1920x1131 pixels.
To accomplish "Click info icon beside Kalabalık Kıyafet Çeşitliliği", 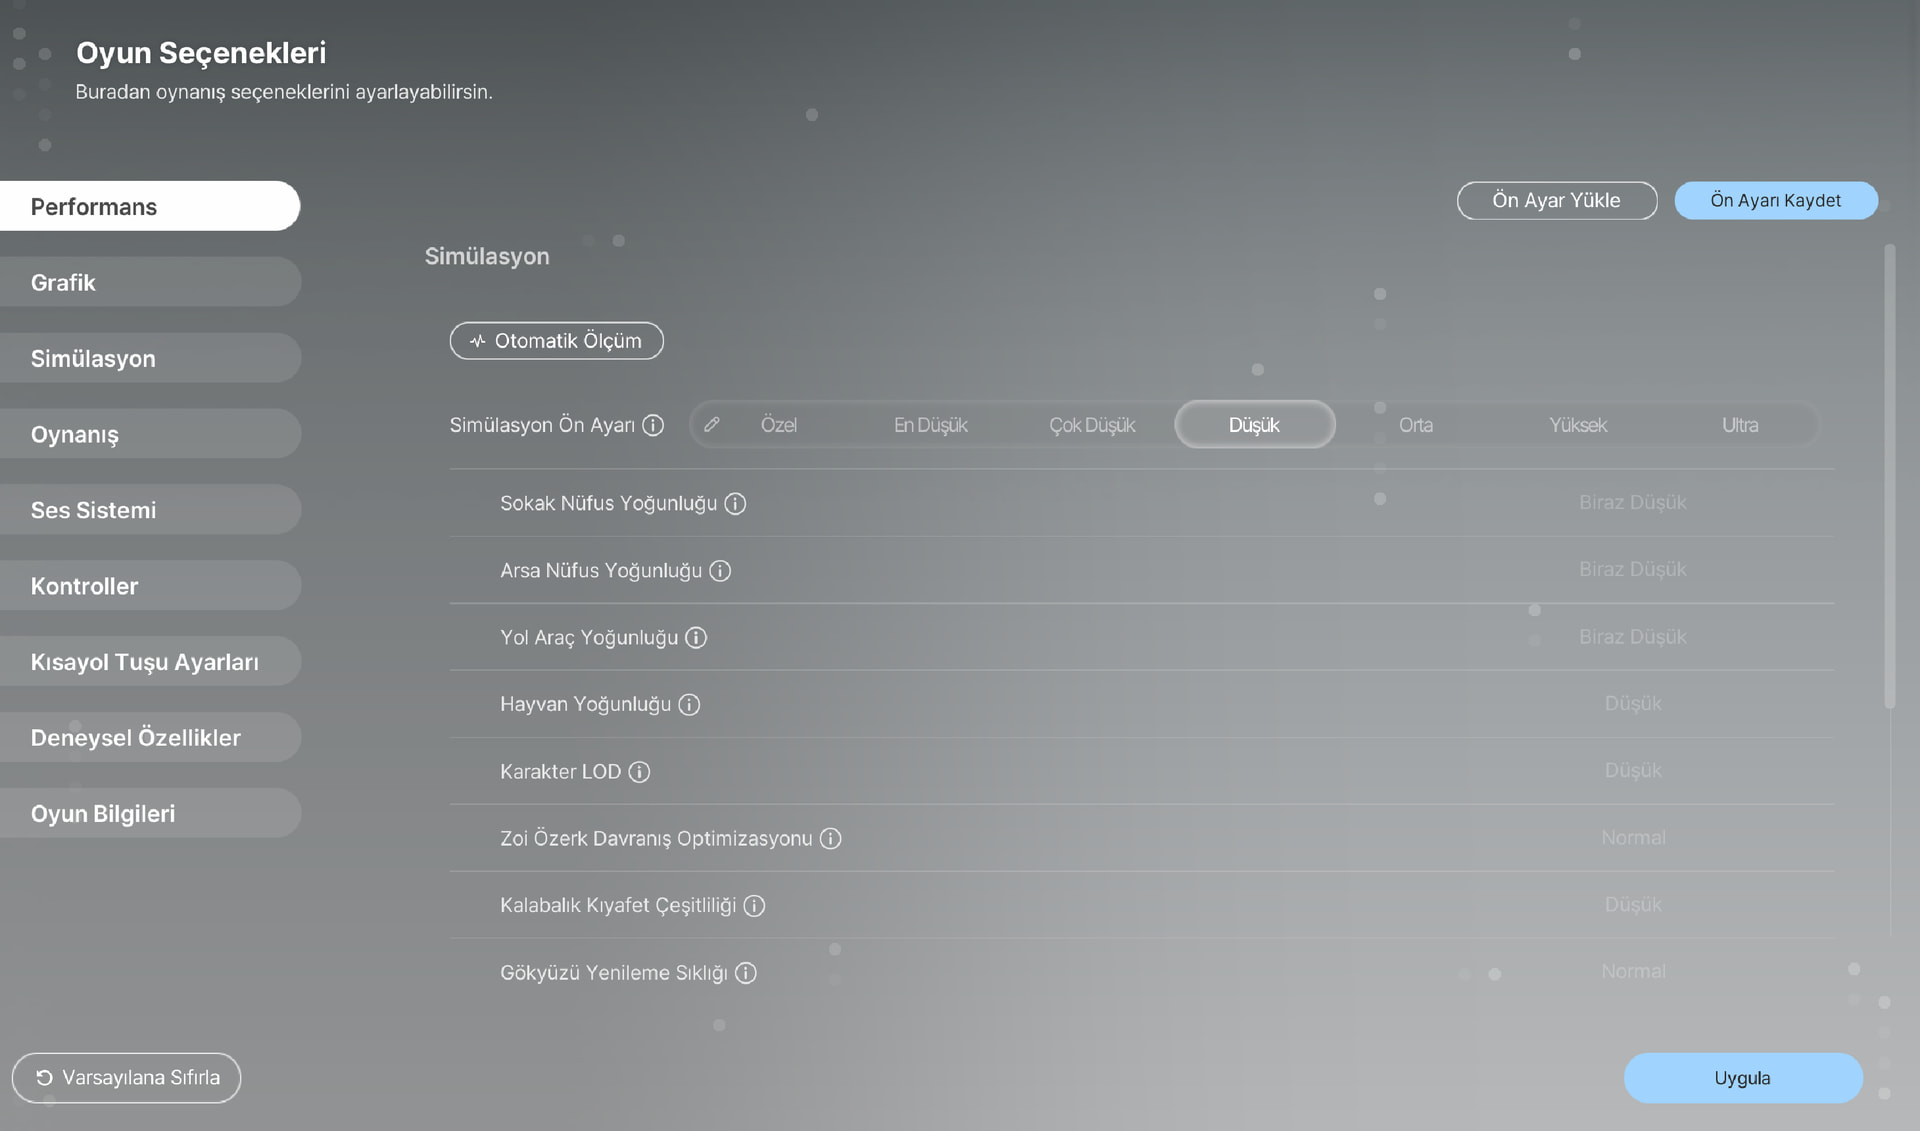I will 754,905.
